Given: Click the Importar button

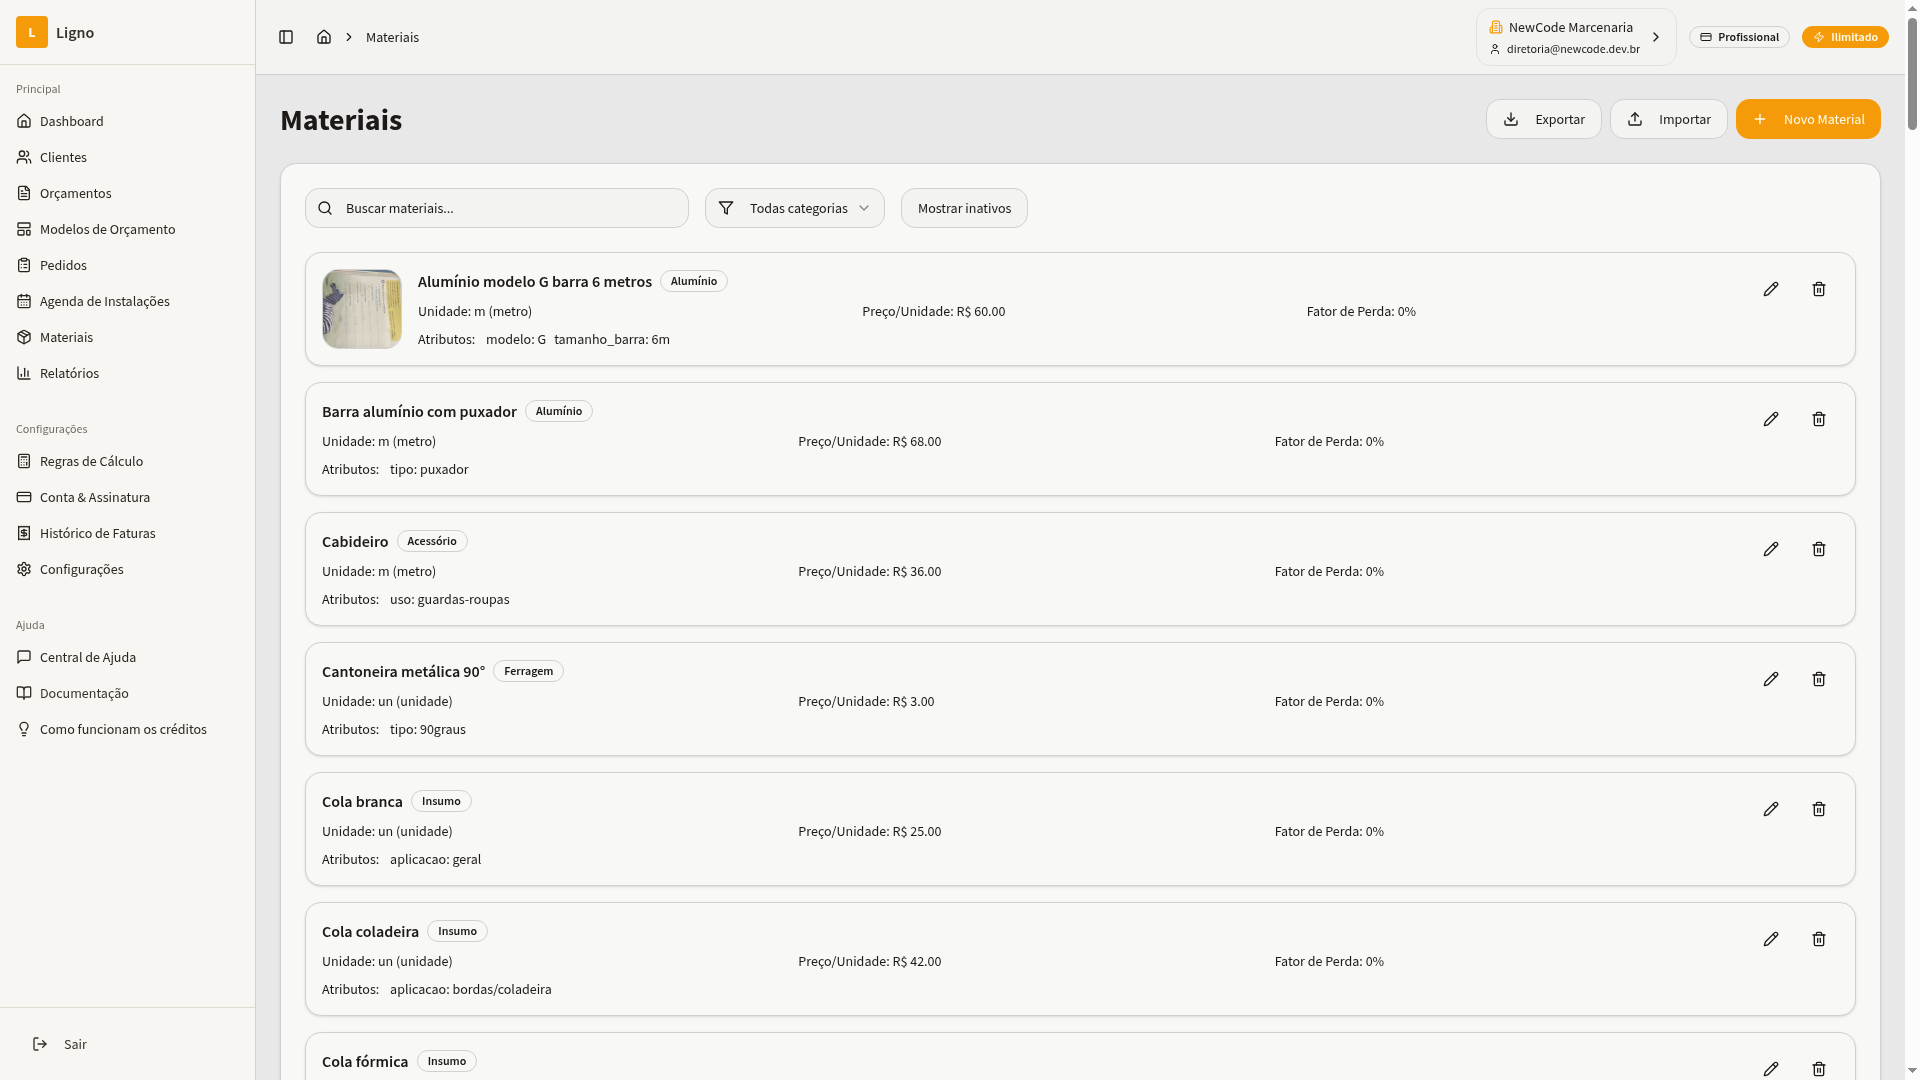Looking at the screenshot, I should click(1668, 119).
